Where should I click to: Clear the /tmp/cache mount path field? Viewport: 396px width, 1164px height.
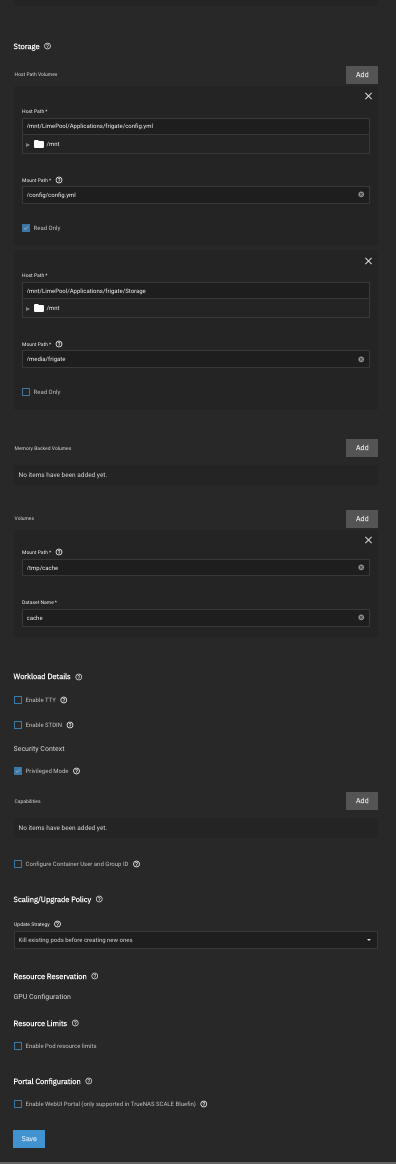361,567
